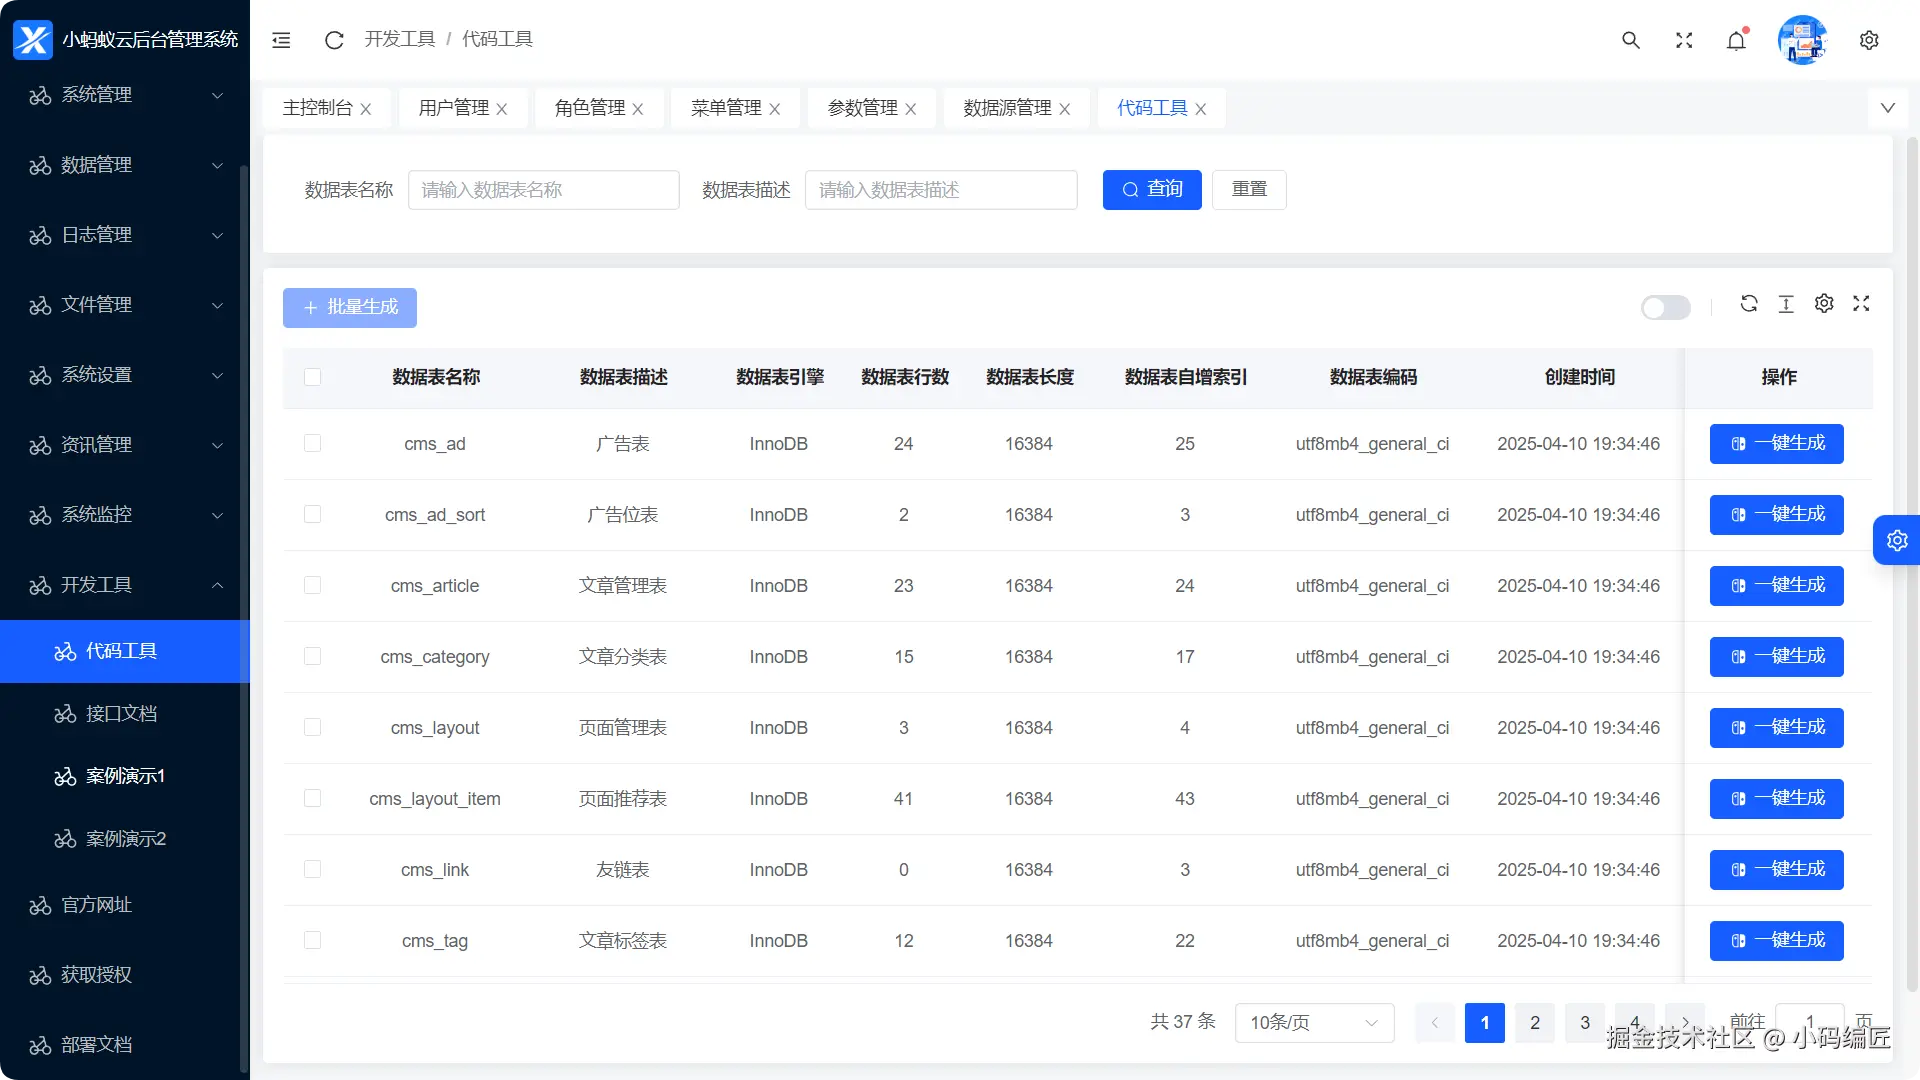Screen dimensions: 1920x1080
Task: Check the checkbox for cms_ad row
Action: point(312,443)
